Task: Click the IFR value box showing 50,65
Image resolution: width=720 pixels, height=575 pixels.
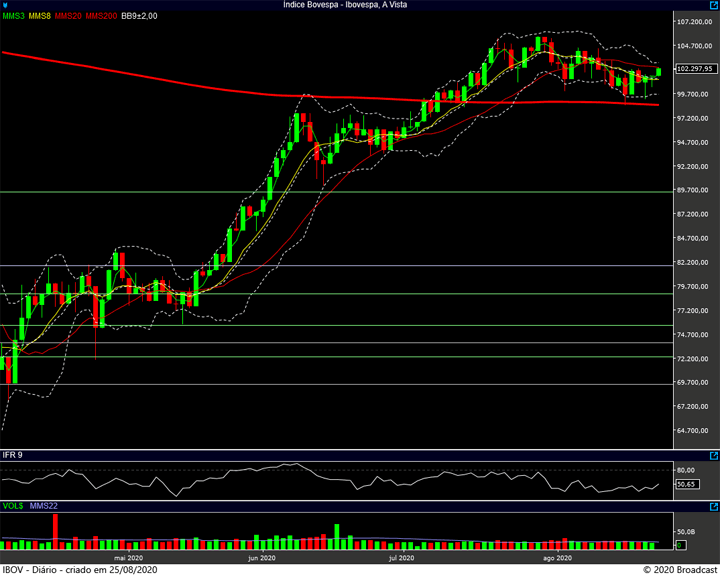Action: click(x=686, y=484)
